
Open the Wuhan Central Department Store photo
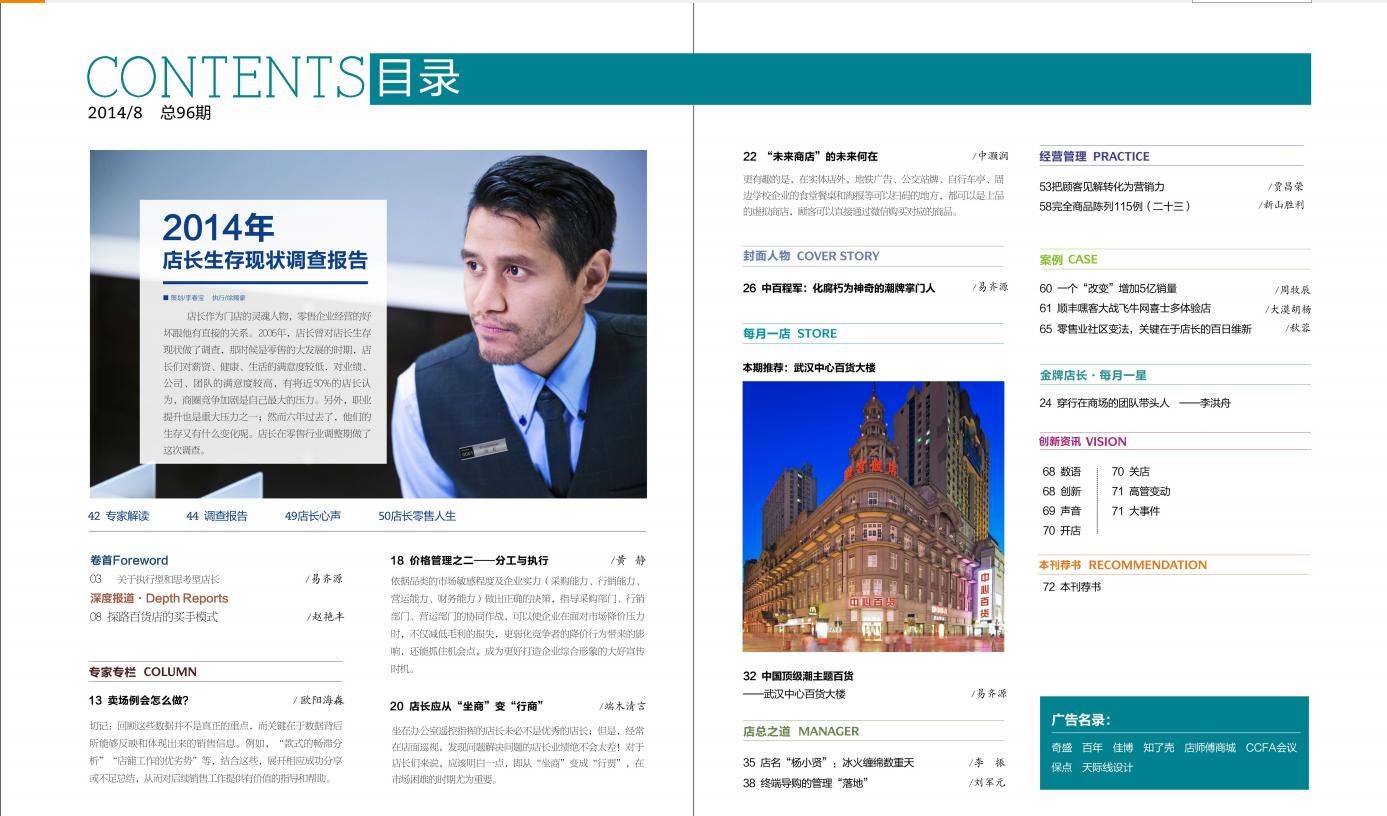pyautogui.click(x=873, y=516)
